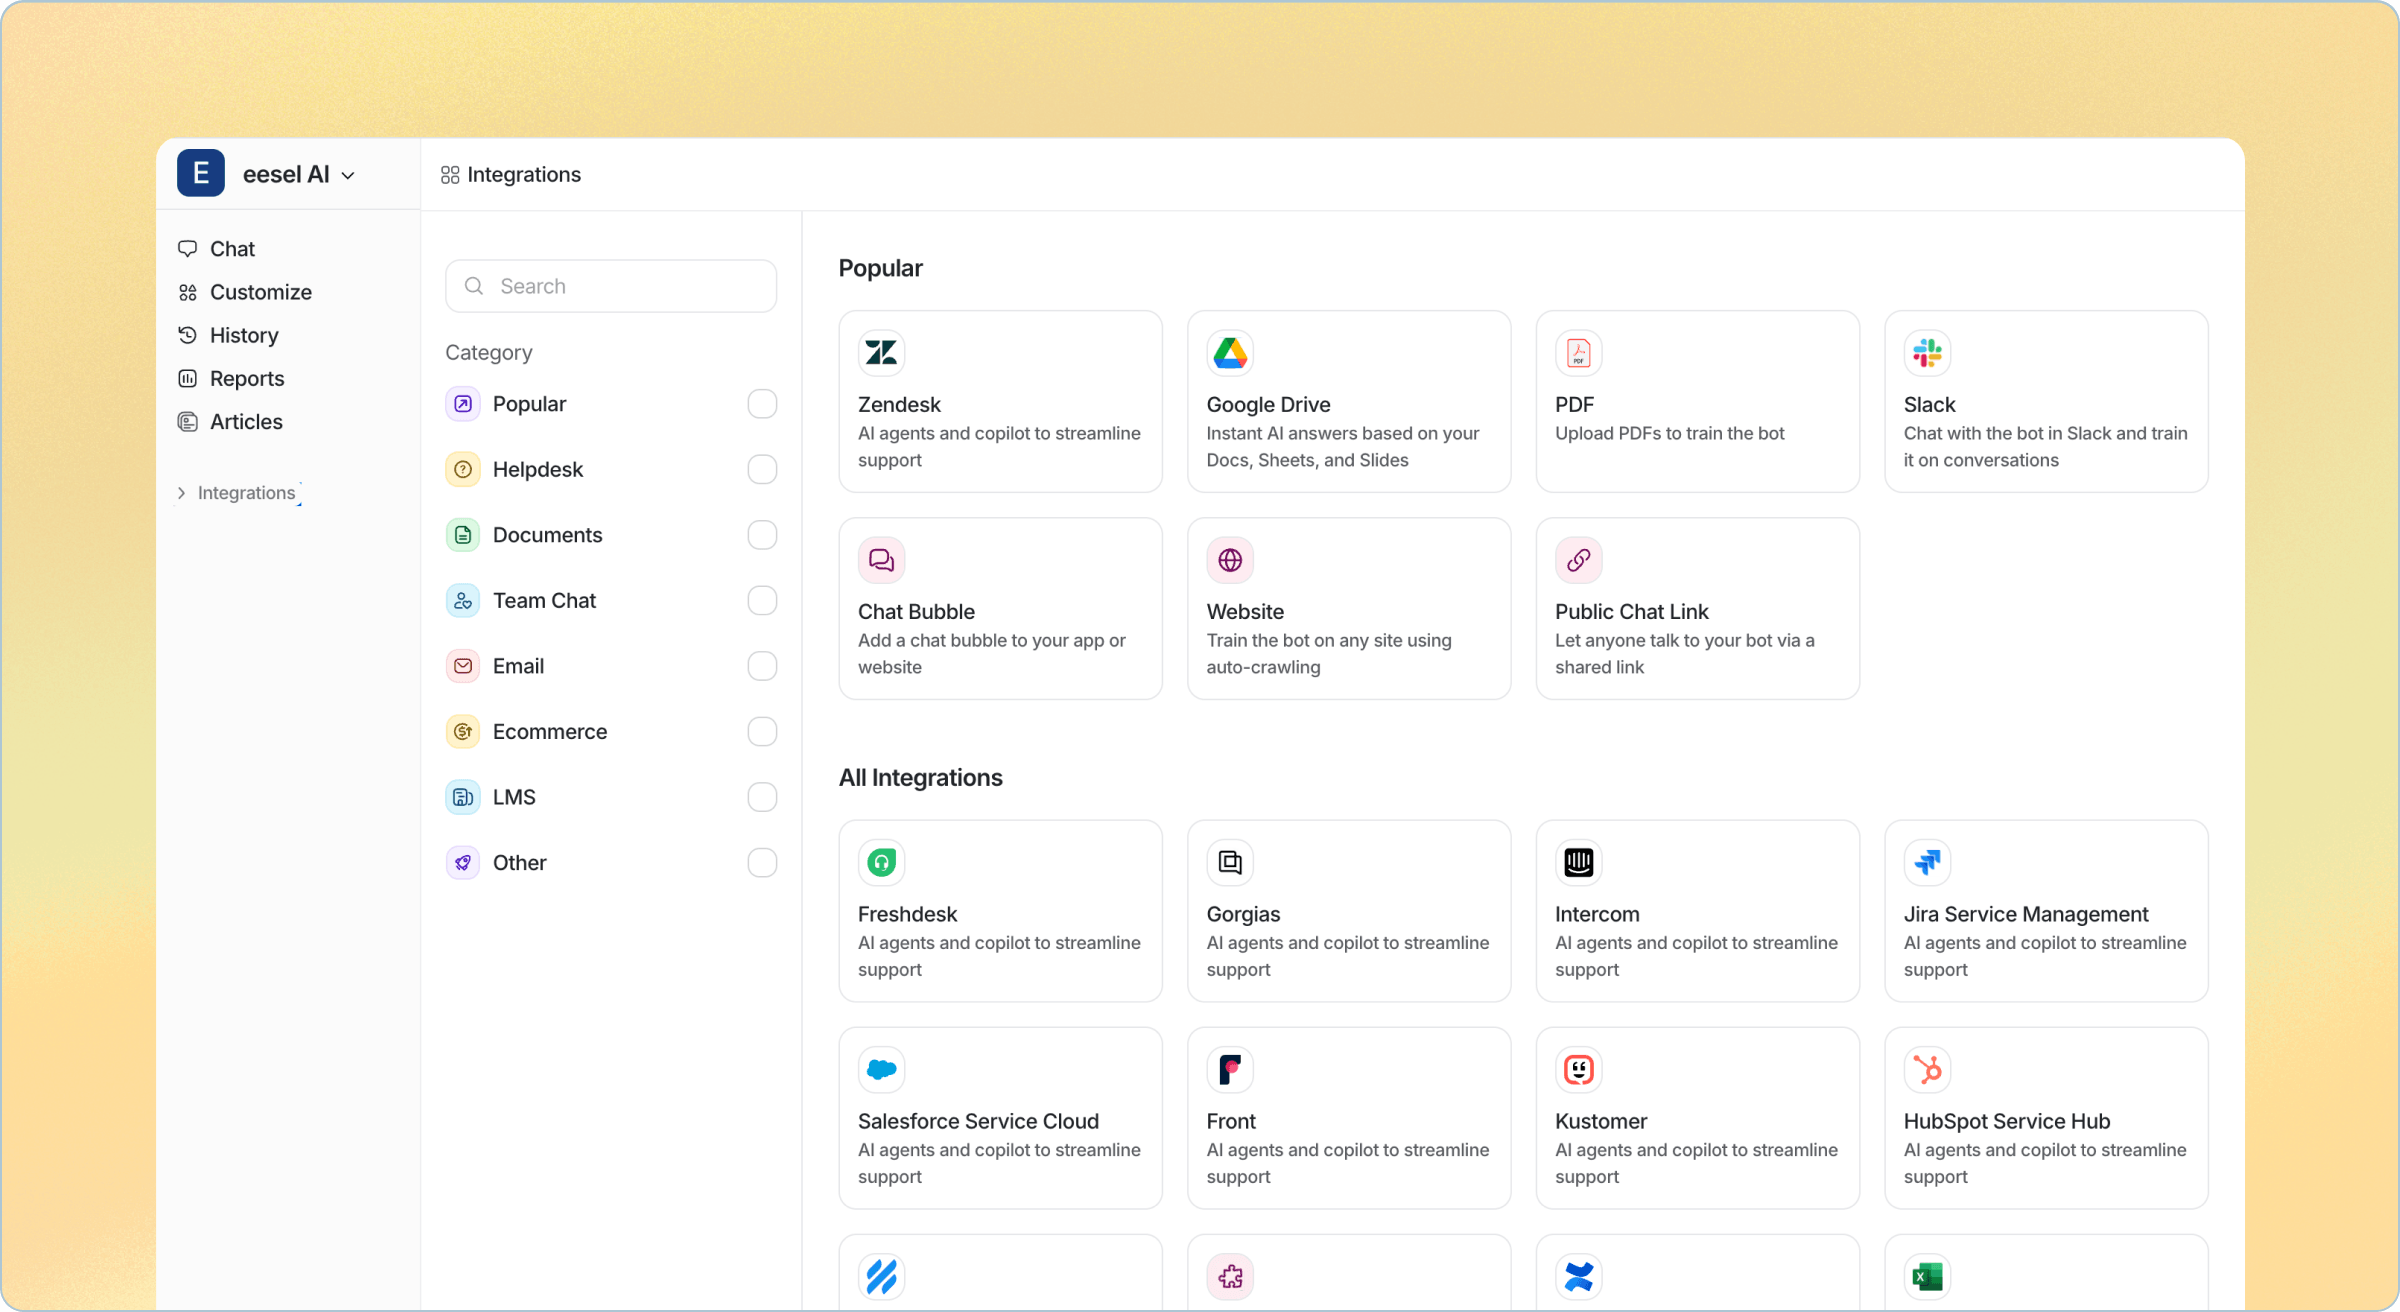The width and height of the screenshot is (2400, 1312).
Task: Check the Other category checkbox
Action: click(x=762, y=862)
